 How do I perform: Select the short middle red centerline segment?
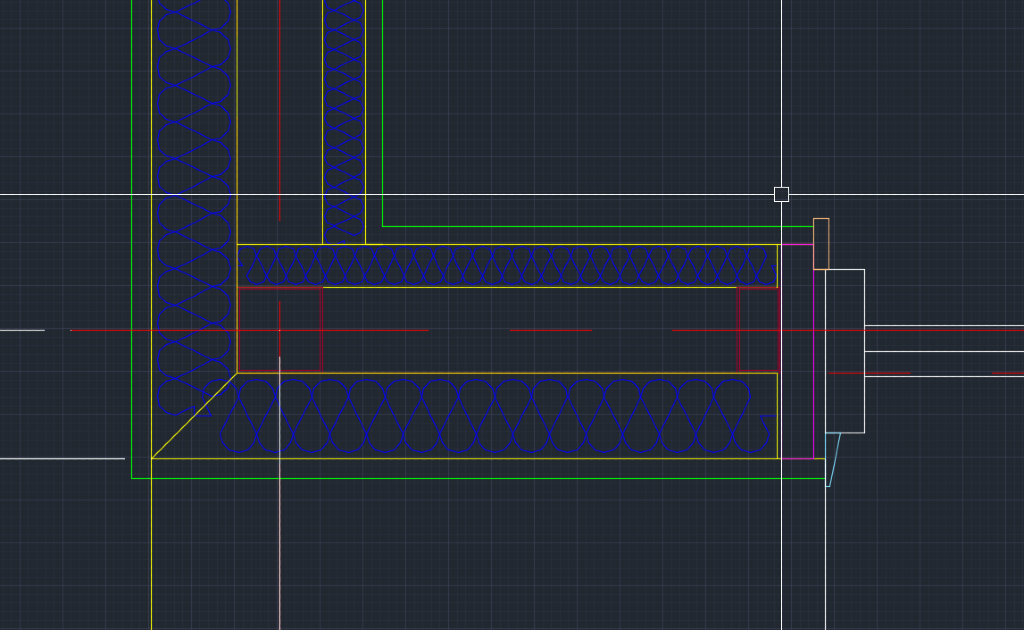pyautogui.click(x=550, y=330)
